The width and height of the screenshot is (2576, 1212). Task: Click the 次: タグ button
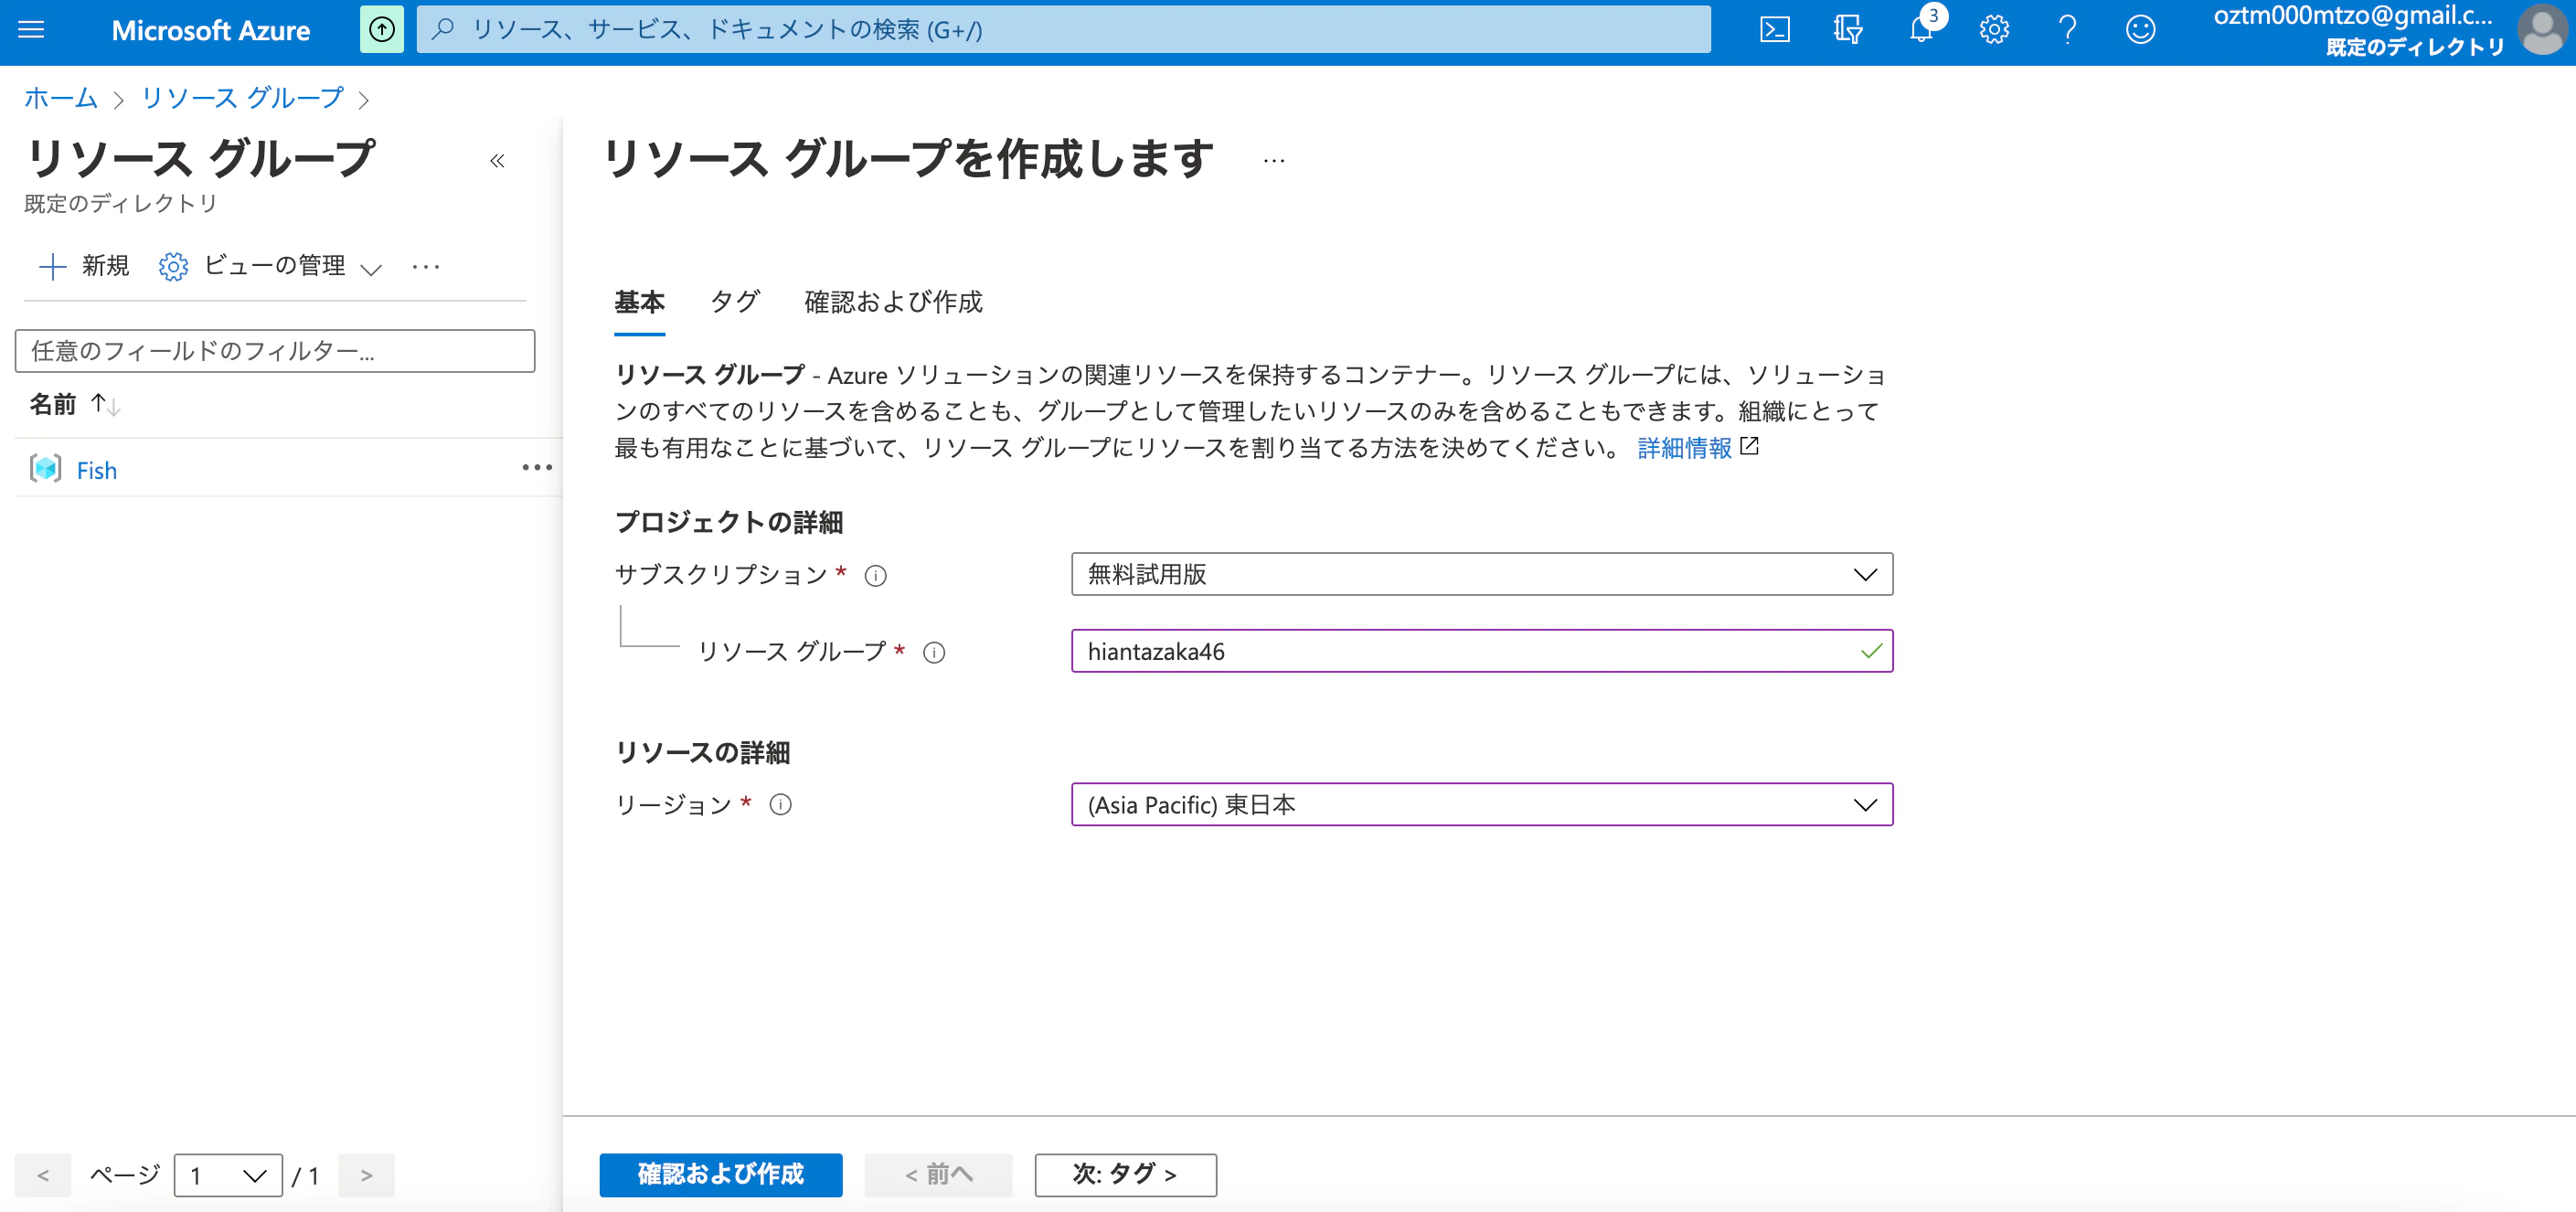(x=1125, y=1175)
